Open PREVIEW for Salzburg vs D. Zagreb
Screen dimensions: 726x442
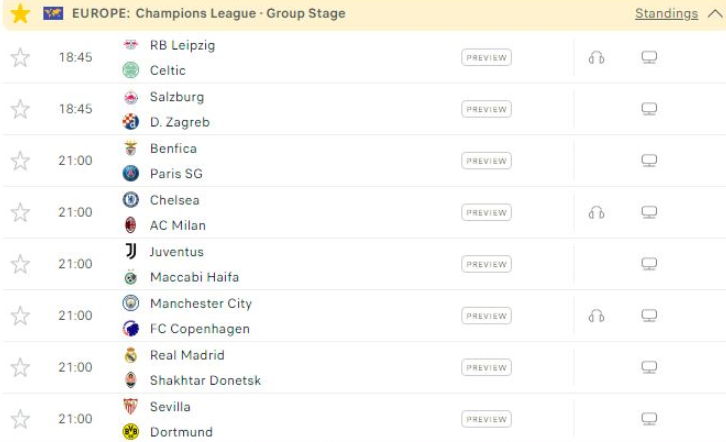pyautogui.click(x=486, y=109)
